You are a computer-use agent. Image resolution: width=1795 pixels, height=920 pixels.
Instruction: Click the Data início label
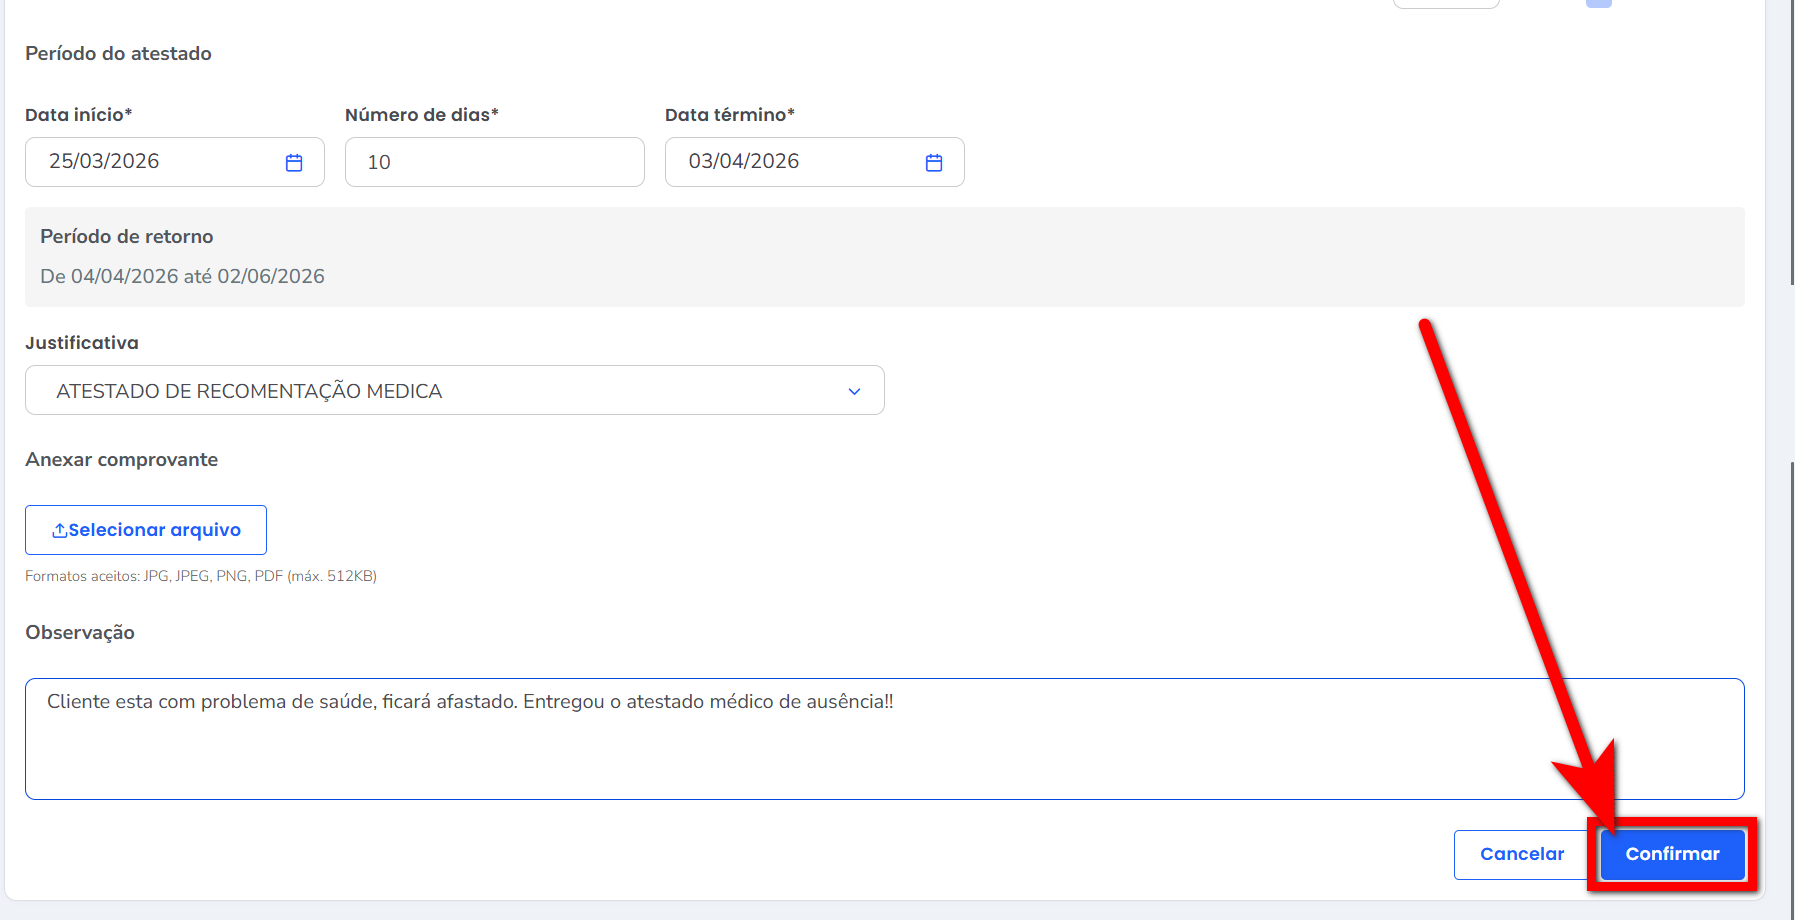click(79, 115)
